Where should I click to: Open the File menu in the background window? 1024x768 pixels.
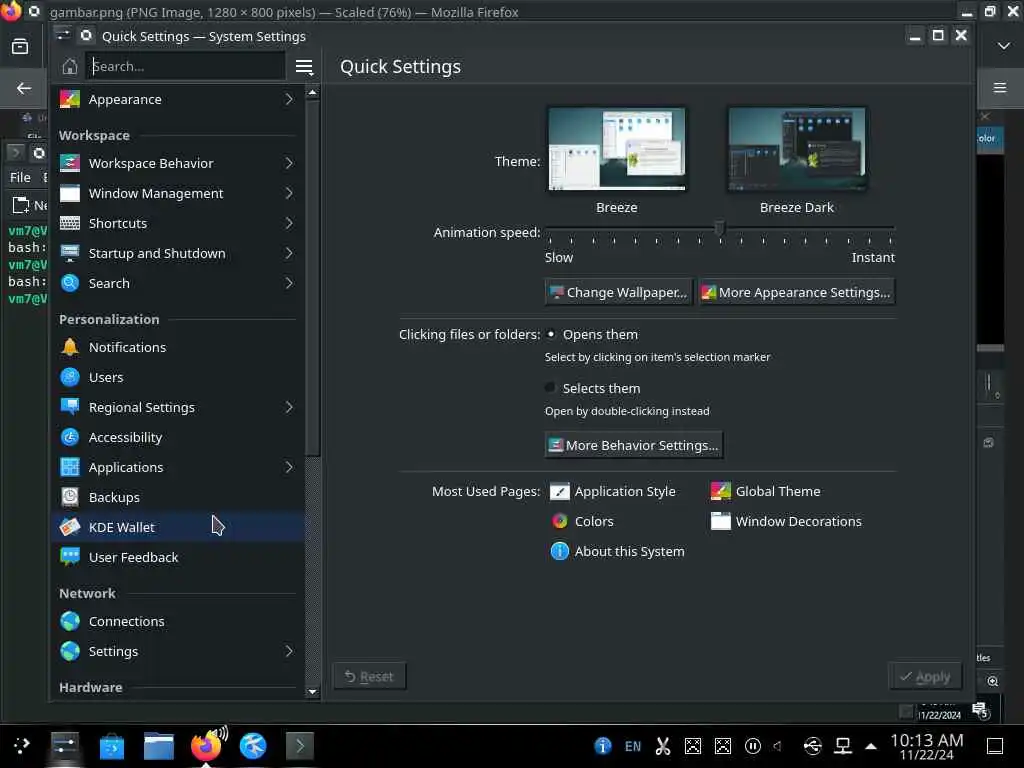pos(20,178)
